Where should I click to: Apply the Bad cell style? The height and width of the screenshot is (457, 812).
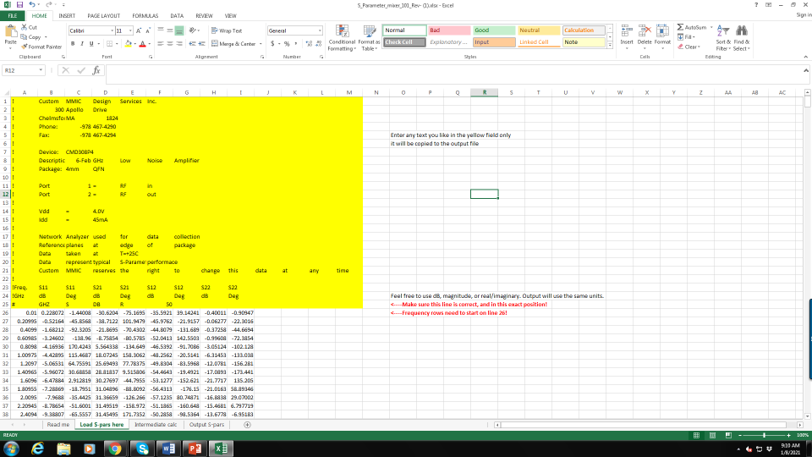pos(450,30)
